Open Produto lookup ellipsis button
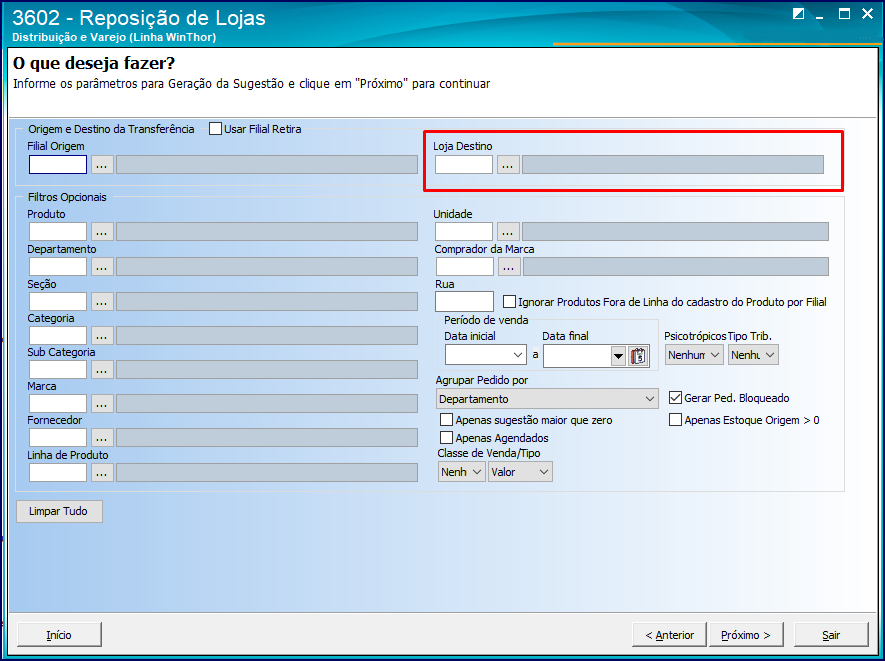The image size is (885, 661). (102, 231)
